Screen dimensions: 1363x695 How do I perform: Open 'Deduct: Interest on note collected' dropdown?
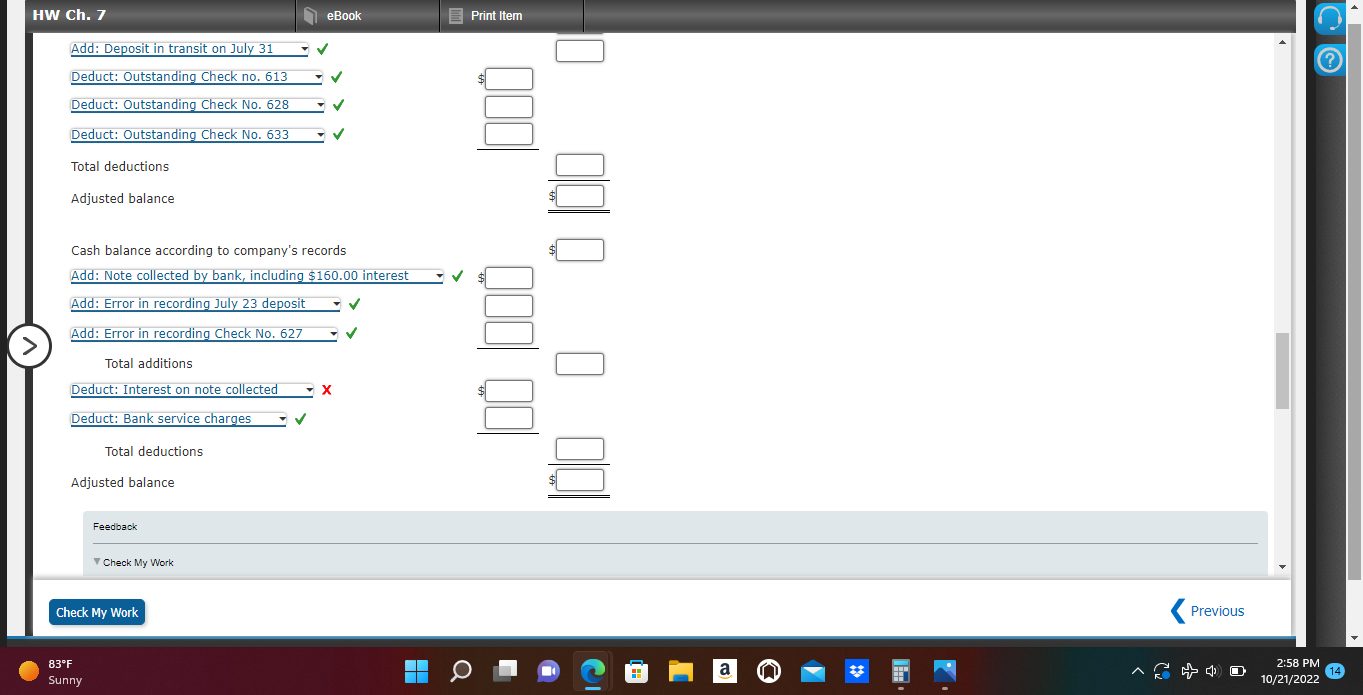click(192, 390)
